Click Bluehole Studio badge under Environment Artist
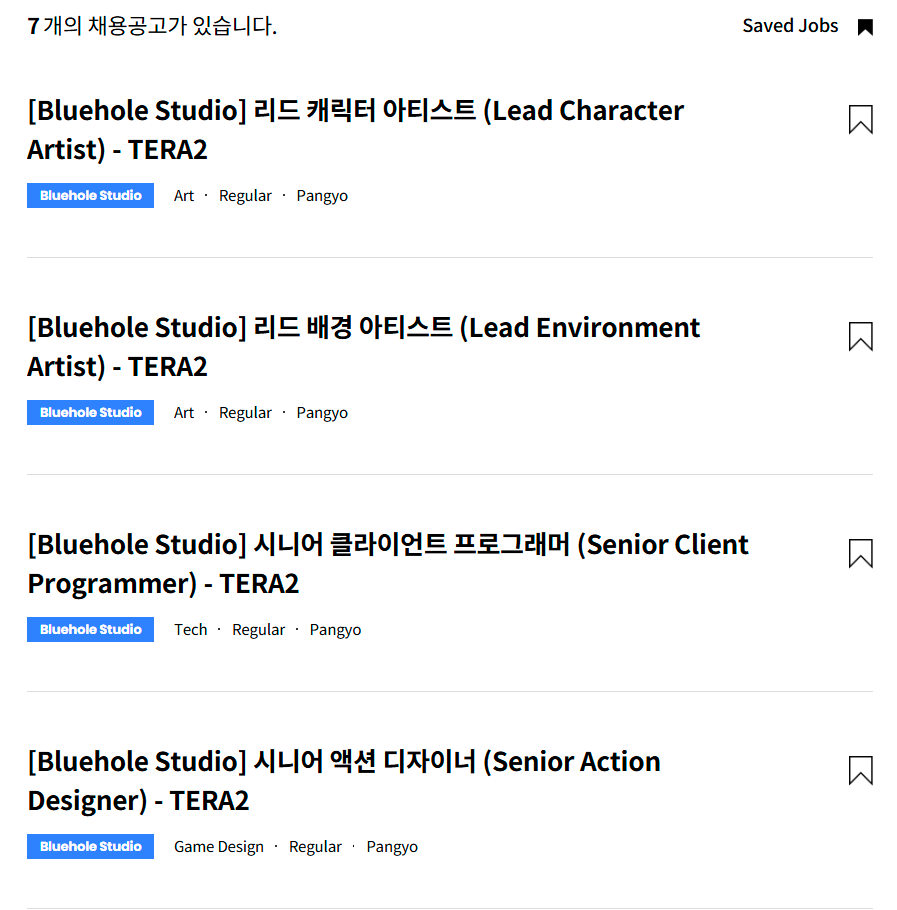This screenshot has width=897, height=910. tap(90, 413)
